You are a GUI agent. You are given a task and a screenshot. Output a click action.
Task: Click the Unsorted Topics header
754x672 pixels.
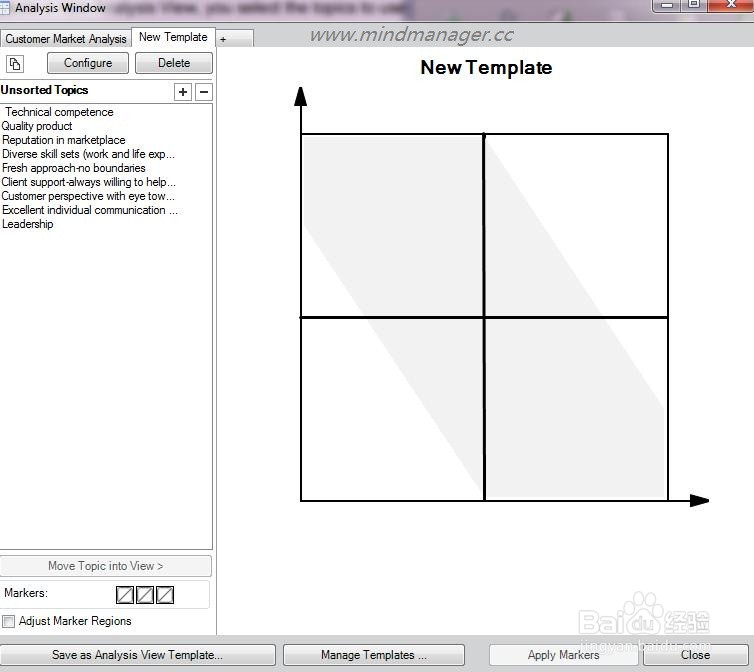click(44, 90)
